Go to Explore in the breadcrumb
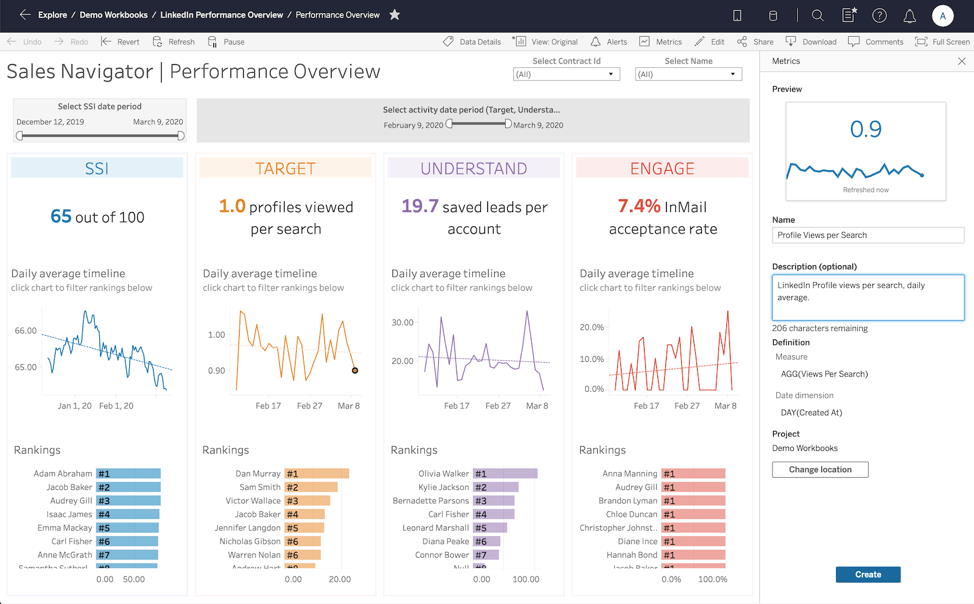Image resolution: width=974 pixels, height=604 pixels. (53, 15)
